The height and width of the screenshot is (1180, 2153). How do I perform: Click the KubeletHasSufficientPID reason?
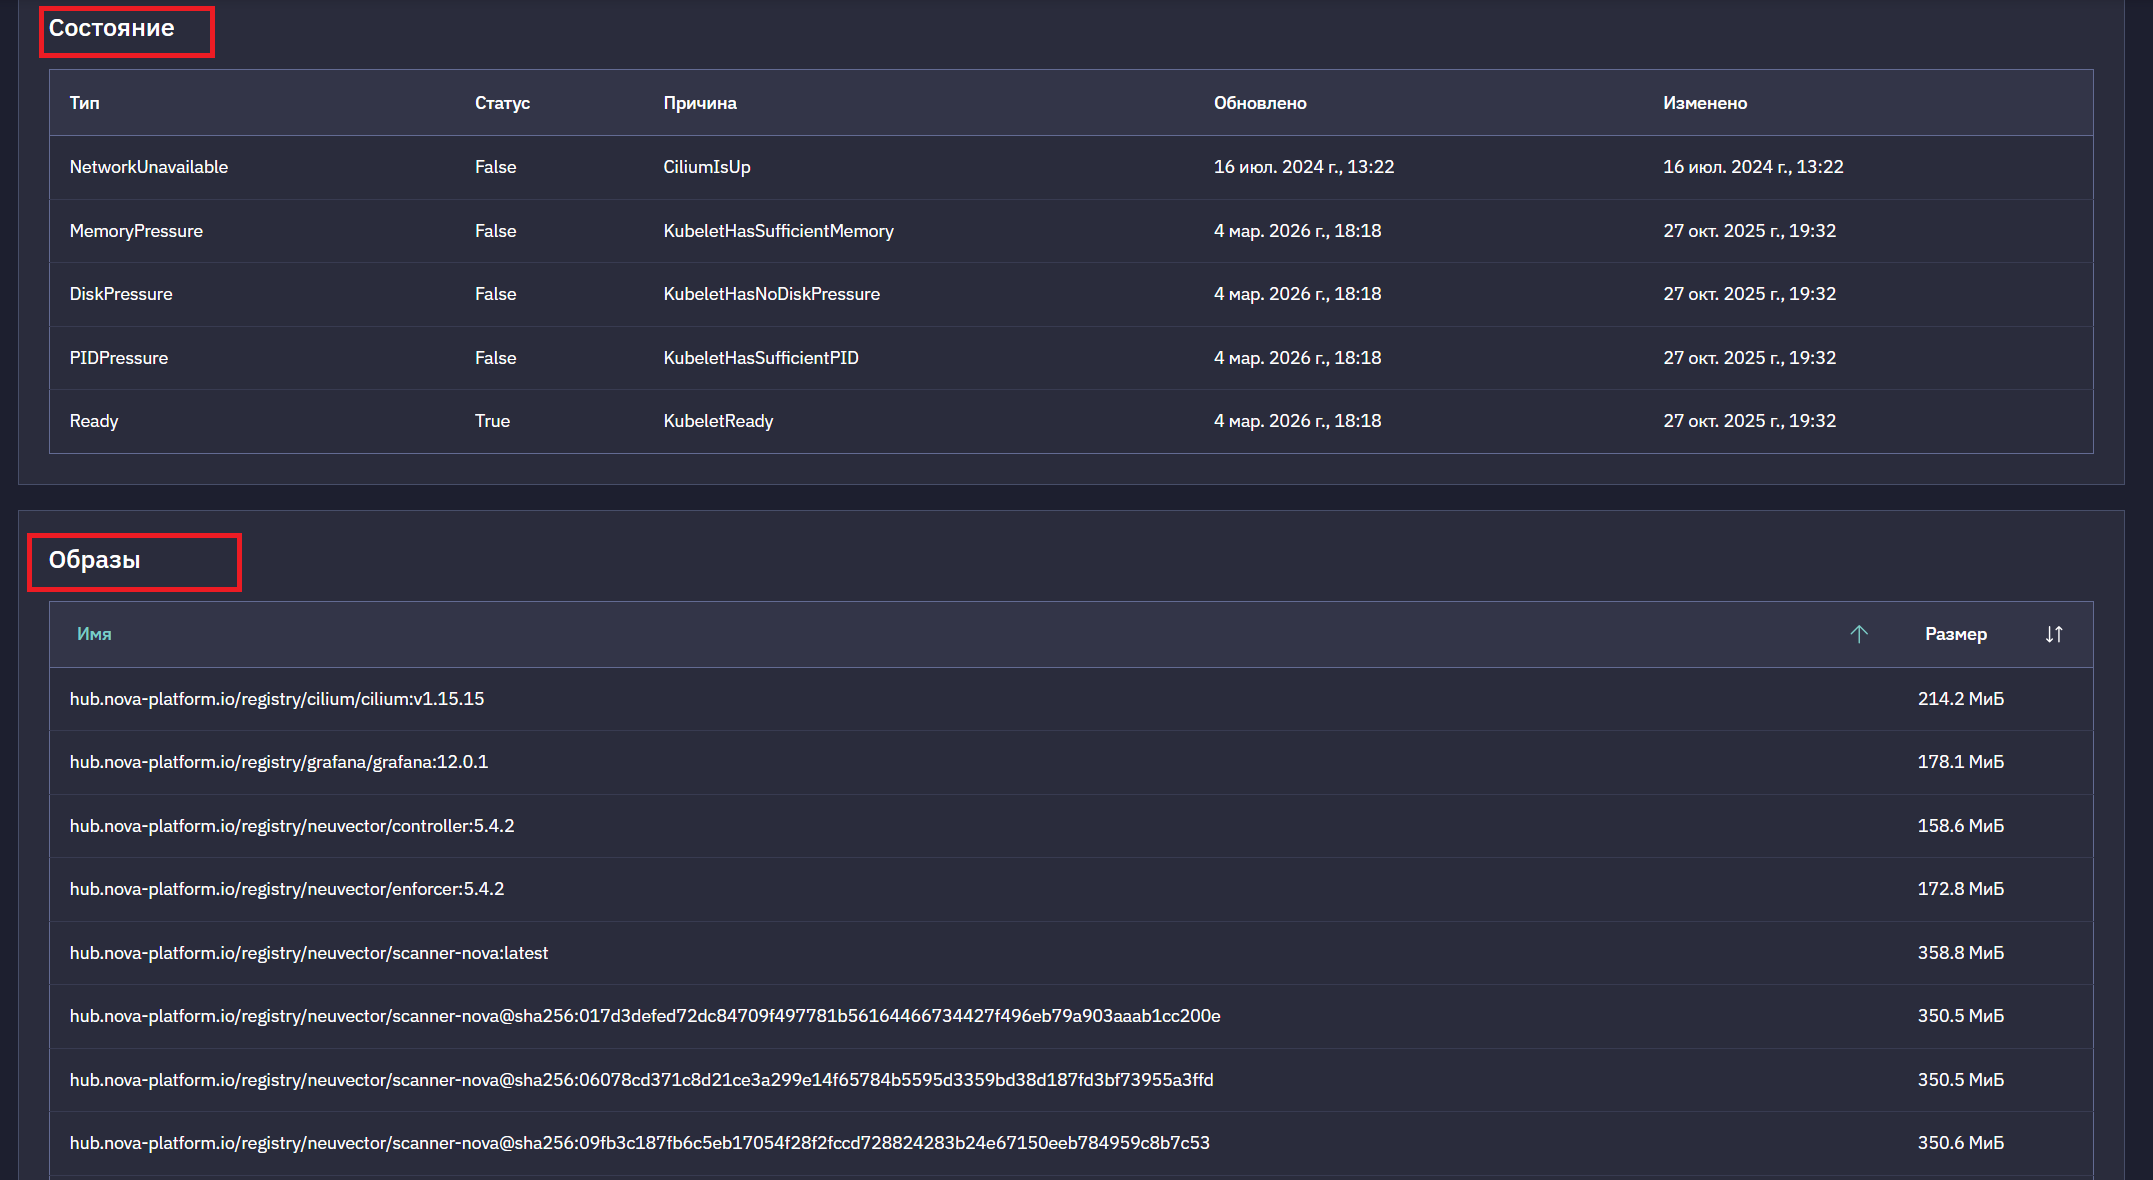761,358
